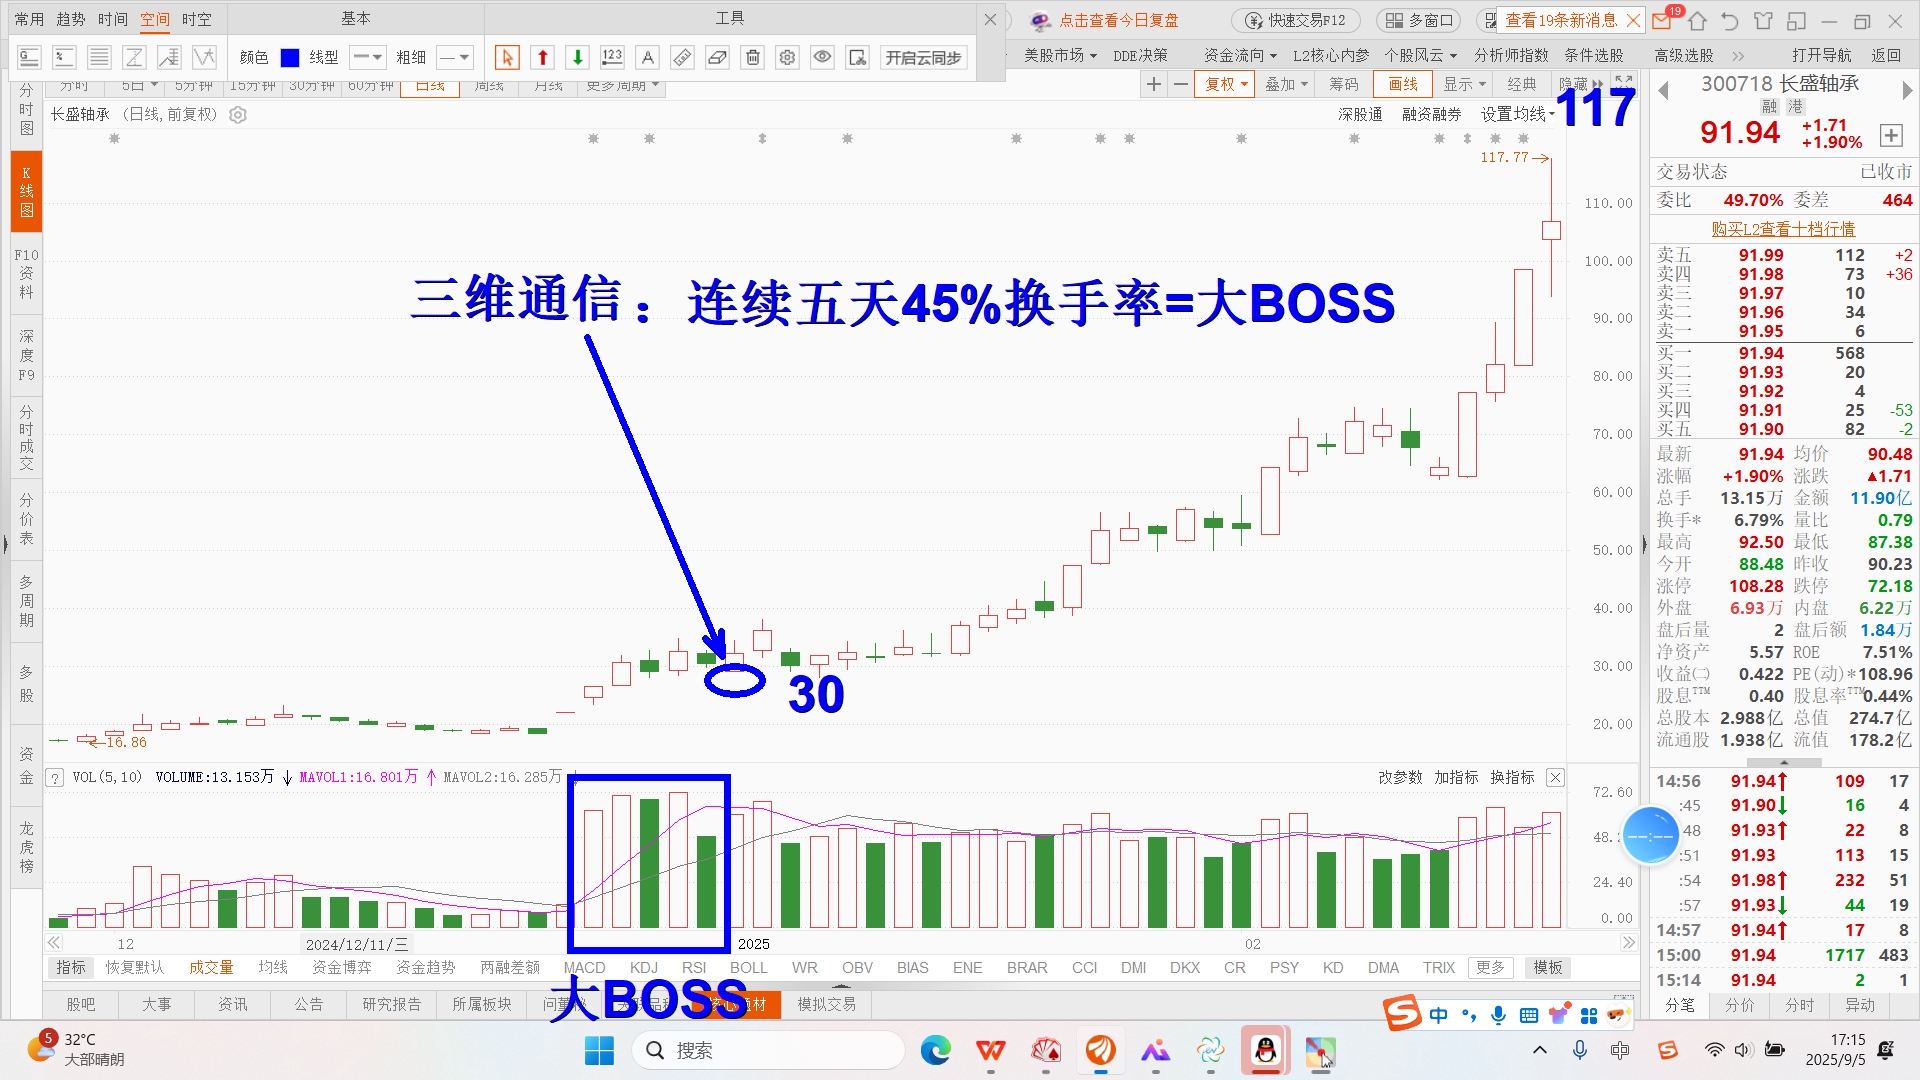Select the 123 number label tool

click(612, 57)
